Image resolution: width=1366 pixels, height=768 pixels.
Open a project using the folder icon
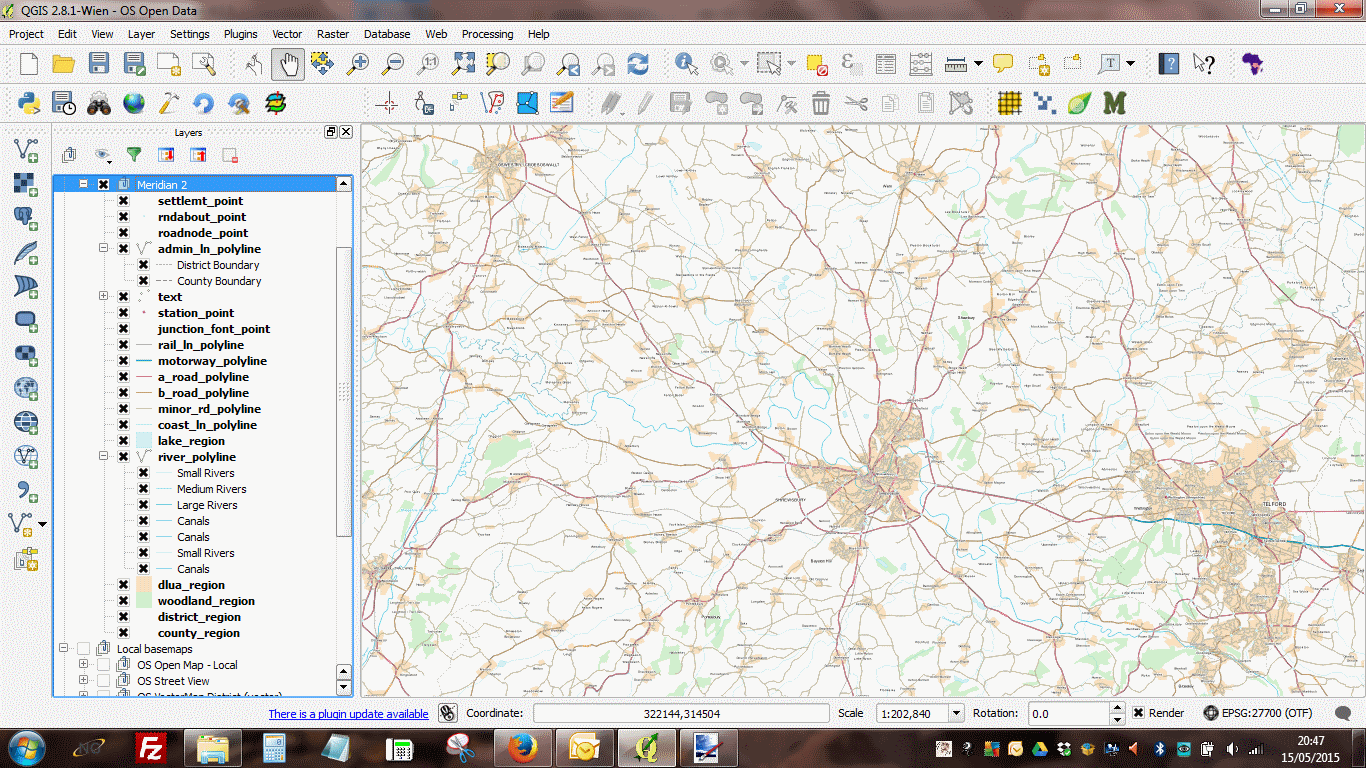(x=64, y=64)
